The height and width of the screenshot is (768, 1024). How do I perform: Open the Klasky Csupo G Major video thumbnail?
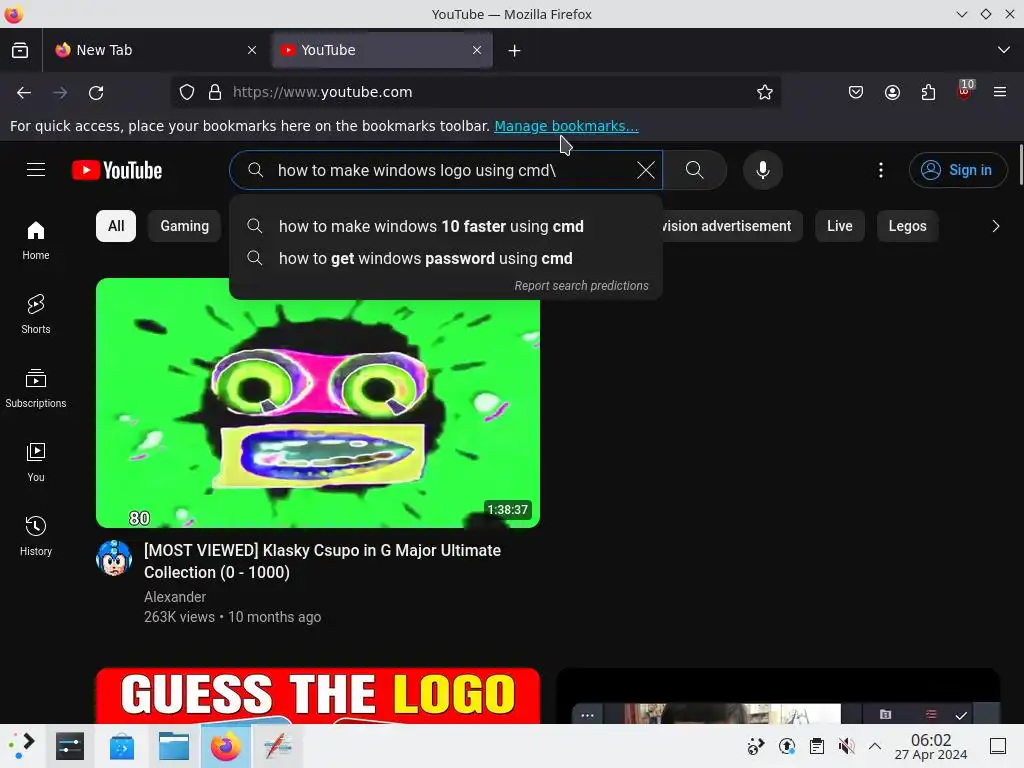click(318, 403)
